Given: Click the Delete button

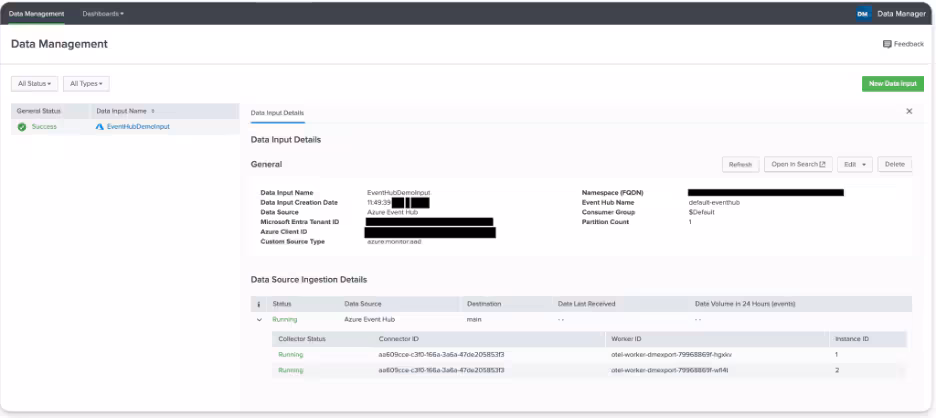Looking at the screenshot, I should tap(894, 164).
